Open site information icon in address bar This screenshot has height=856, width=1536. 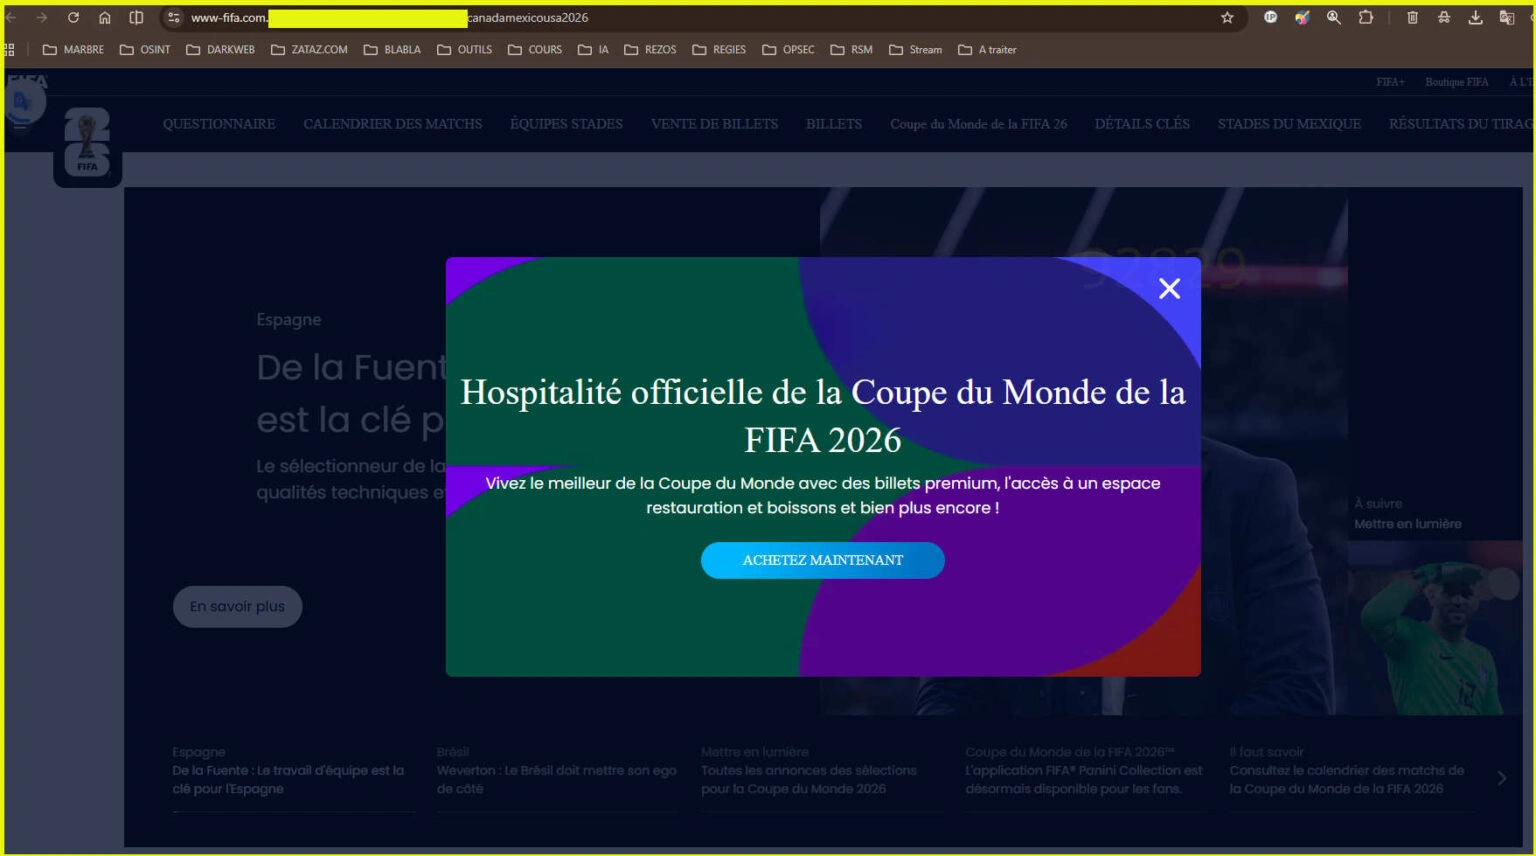[x=174, y=18]
